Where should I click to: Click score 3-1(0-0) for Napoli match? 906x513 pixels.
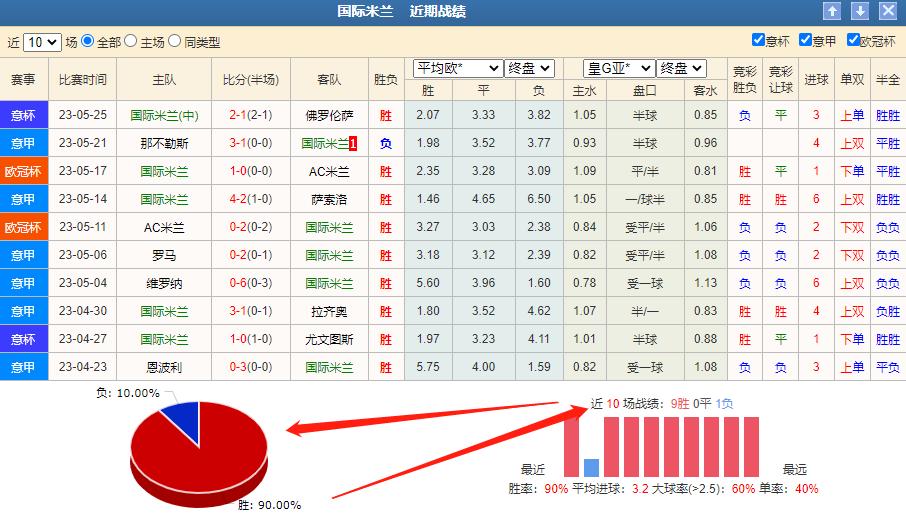(x=251, y=143)
